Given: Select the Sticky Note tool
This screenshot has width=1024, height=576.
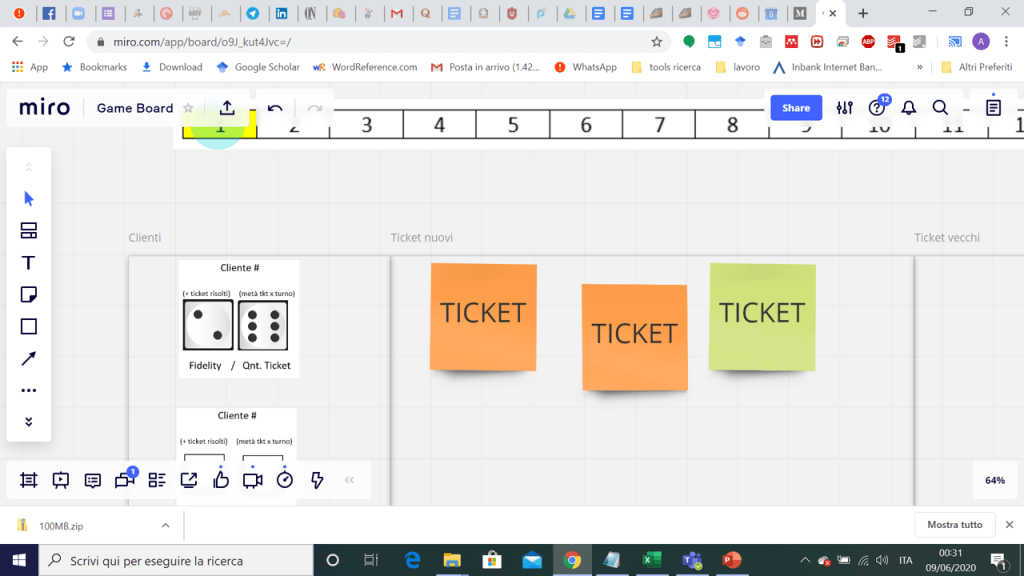Looking at the screenshot, I should pyautogui.click(x=29, y=295).
